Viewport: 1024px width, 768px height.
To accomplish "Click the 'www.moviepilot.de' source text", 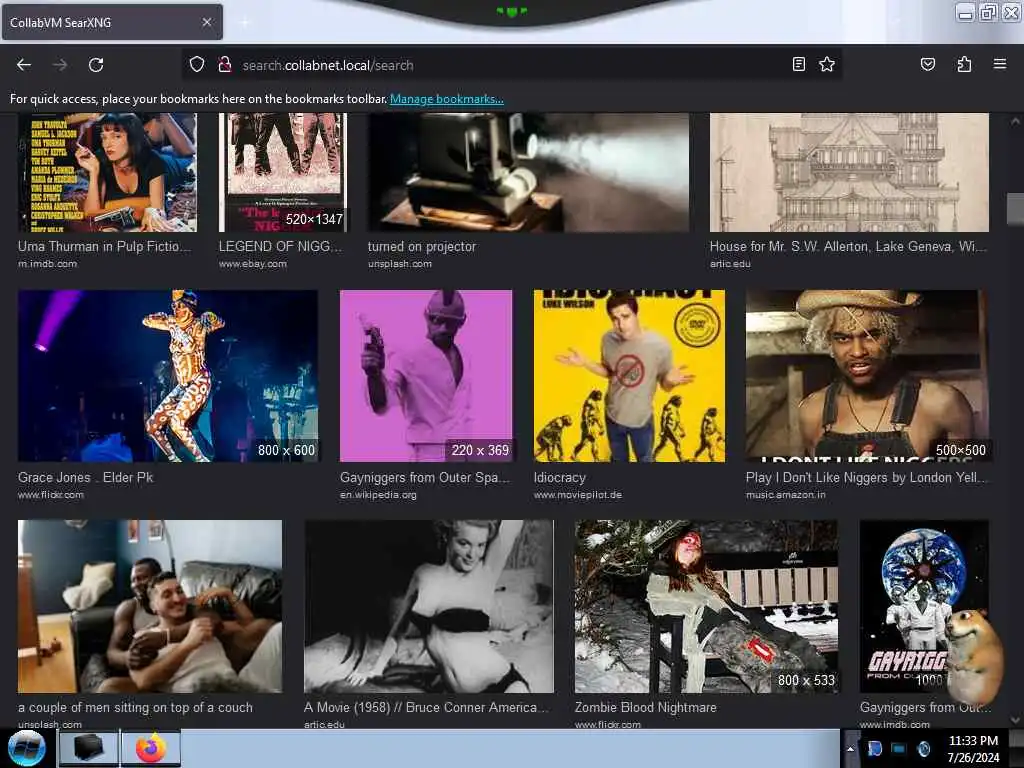I will (577, 495).
